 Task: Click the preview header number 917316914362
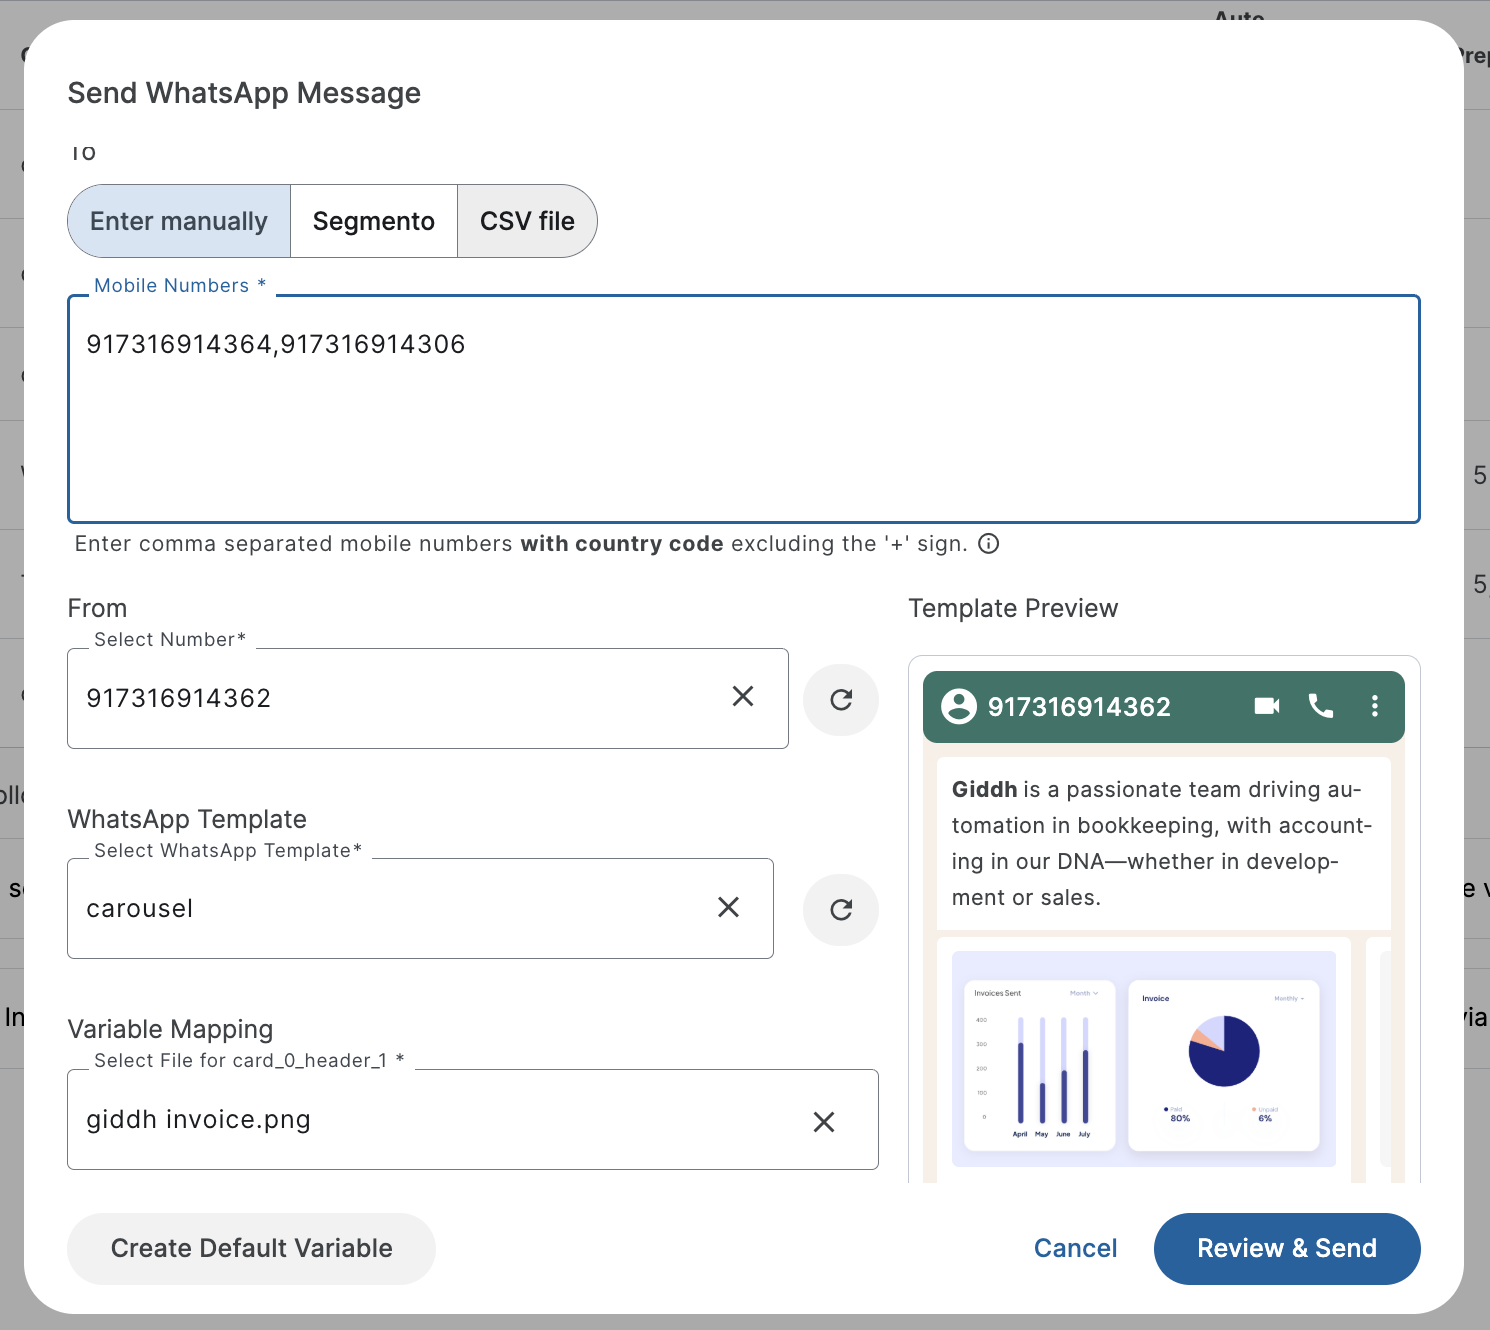point(1079,707)
